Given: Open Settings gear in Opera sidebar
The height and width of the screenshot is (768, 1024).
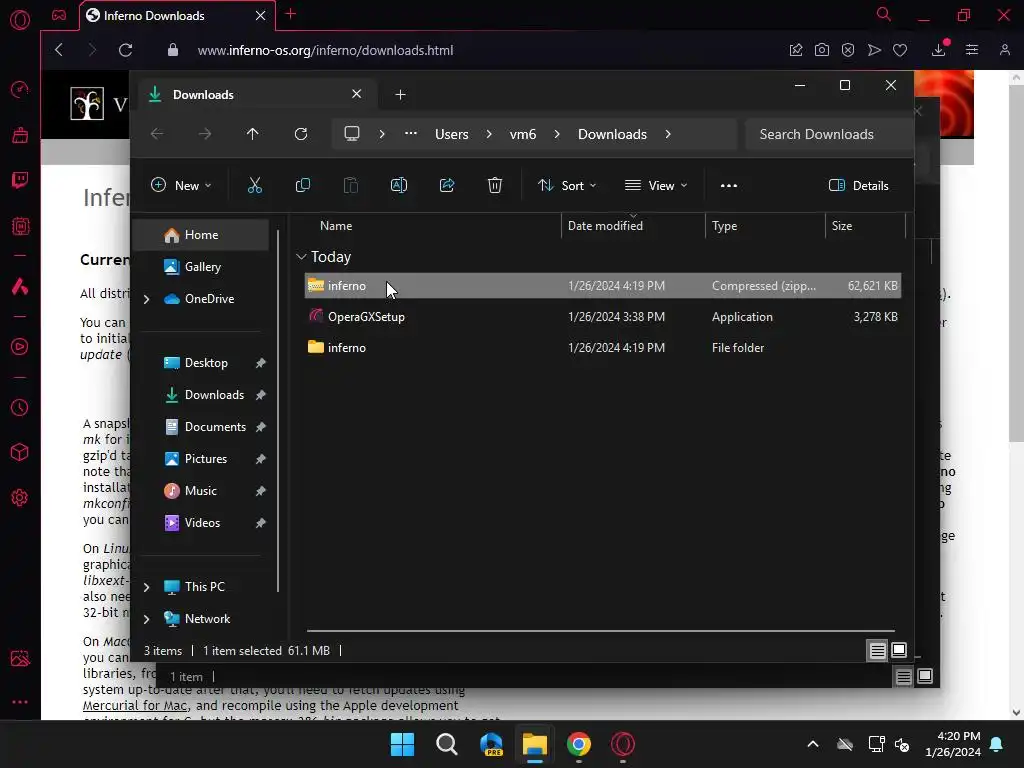Looking at the screenshot, I should pyautogui.click(x=20, y=498).
